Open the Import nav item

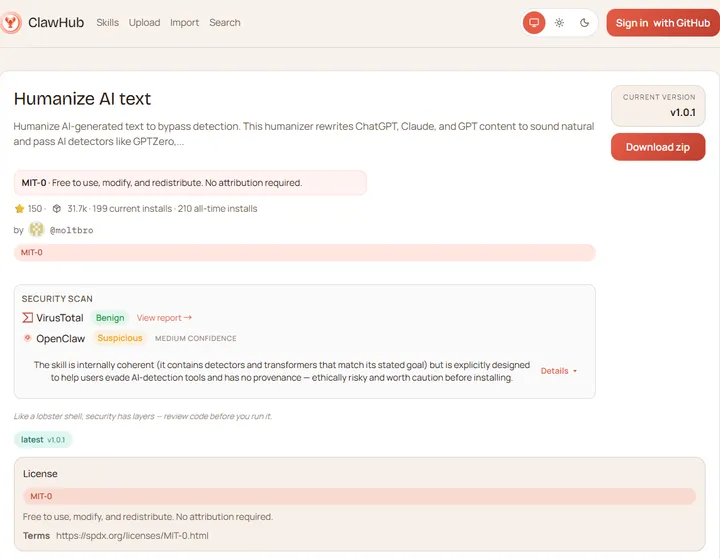coord(185,23)
